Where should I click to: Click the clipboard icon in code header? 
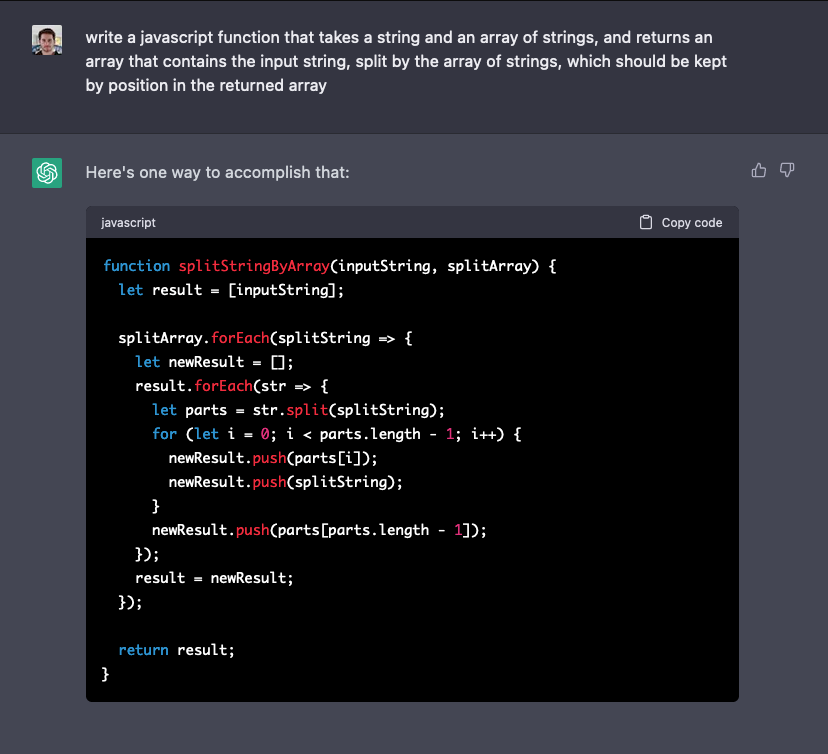pyautogui.click(x=646, y=222)
